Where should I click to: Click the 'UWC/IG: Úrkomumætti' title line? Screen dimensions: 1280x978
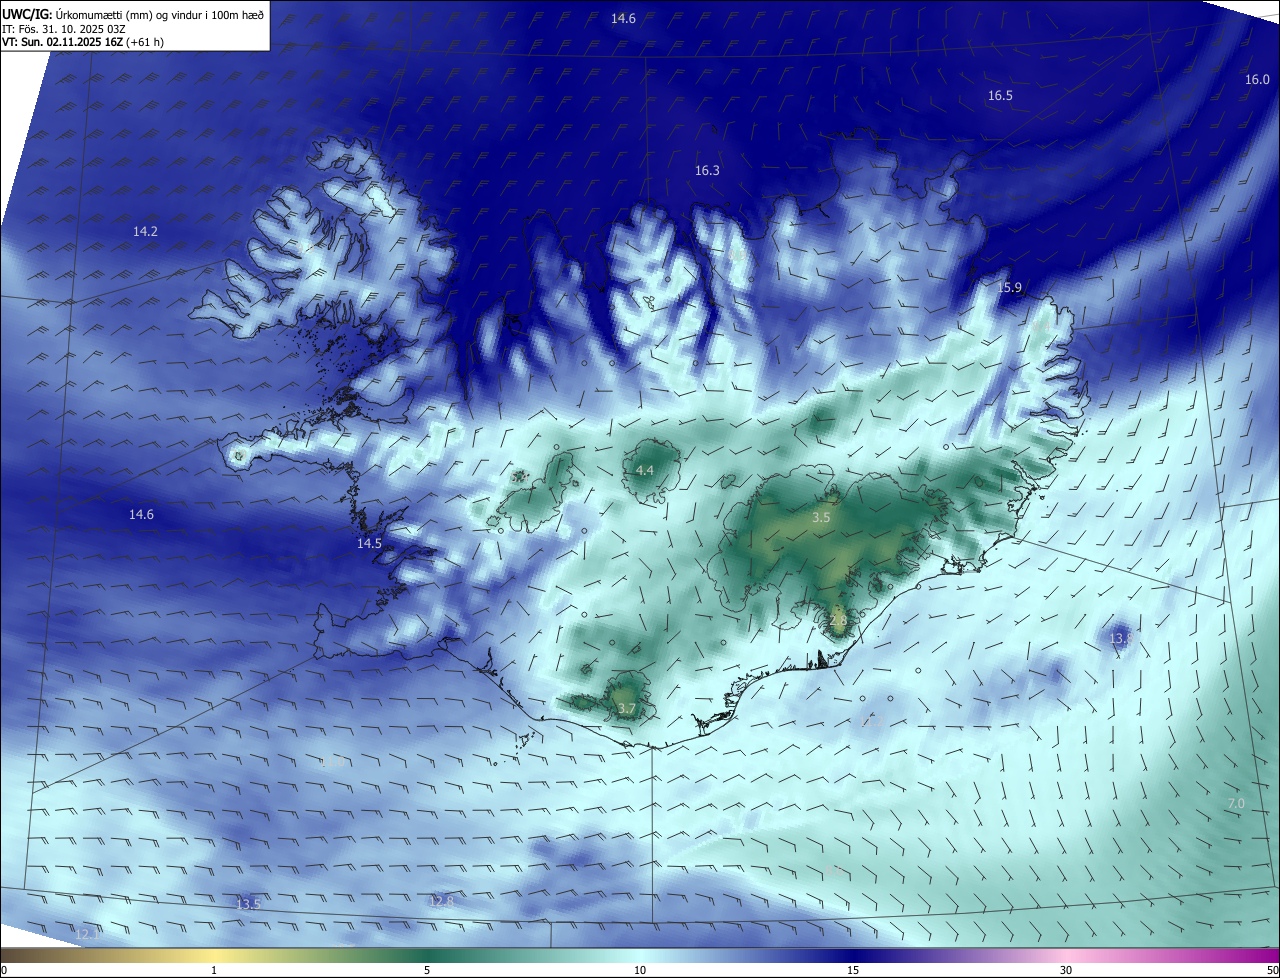coord(133,14)
